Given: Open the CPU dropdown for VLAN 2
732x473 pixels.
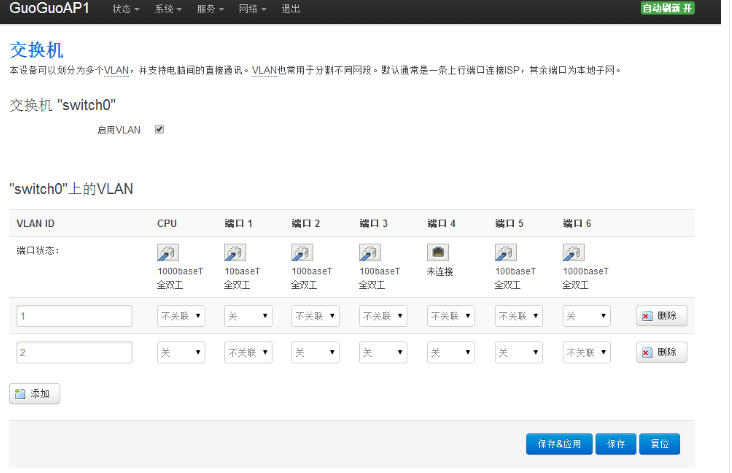Looking at the screenshot, I should [181, 353].
